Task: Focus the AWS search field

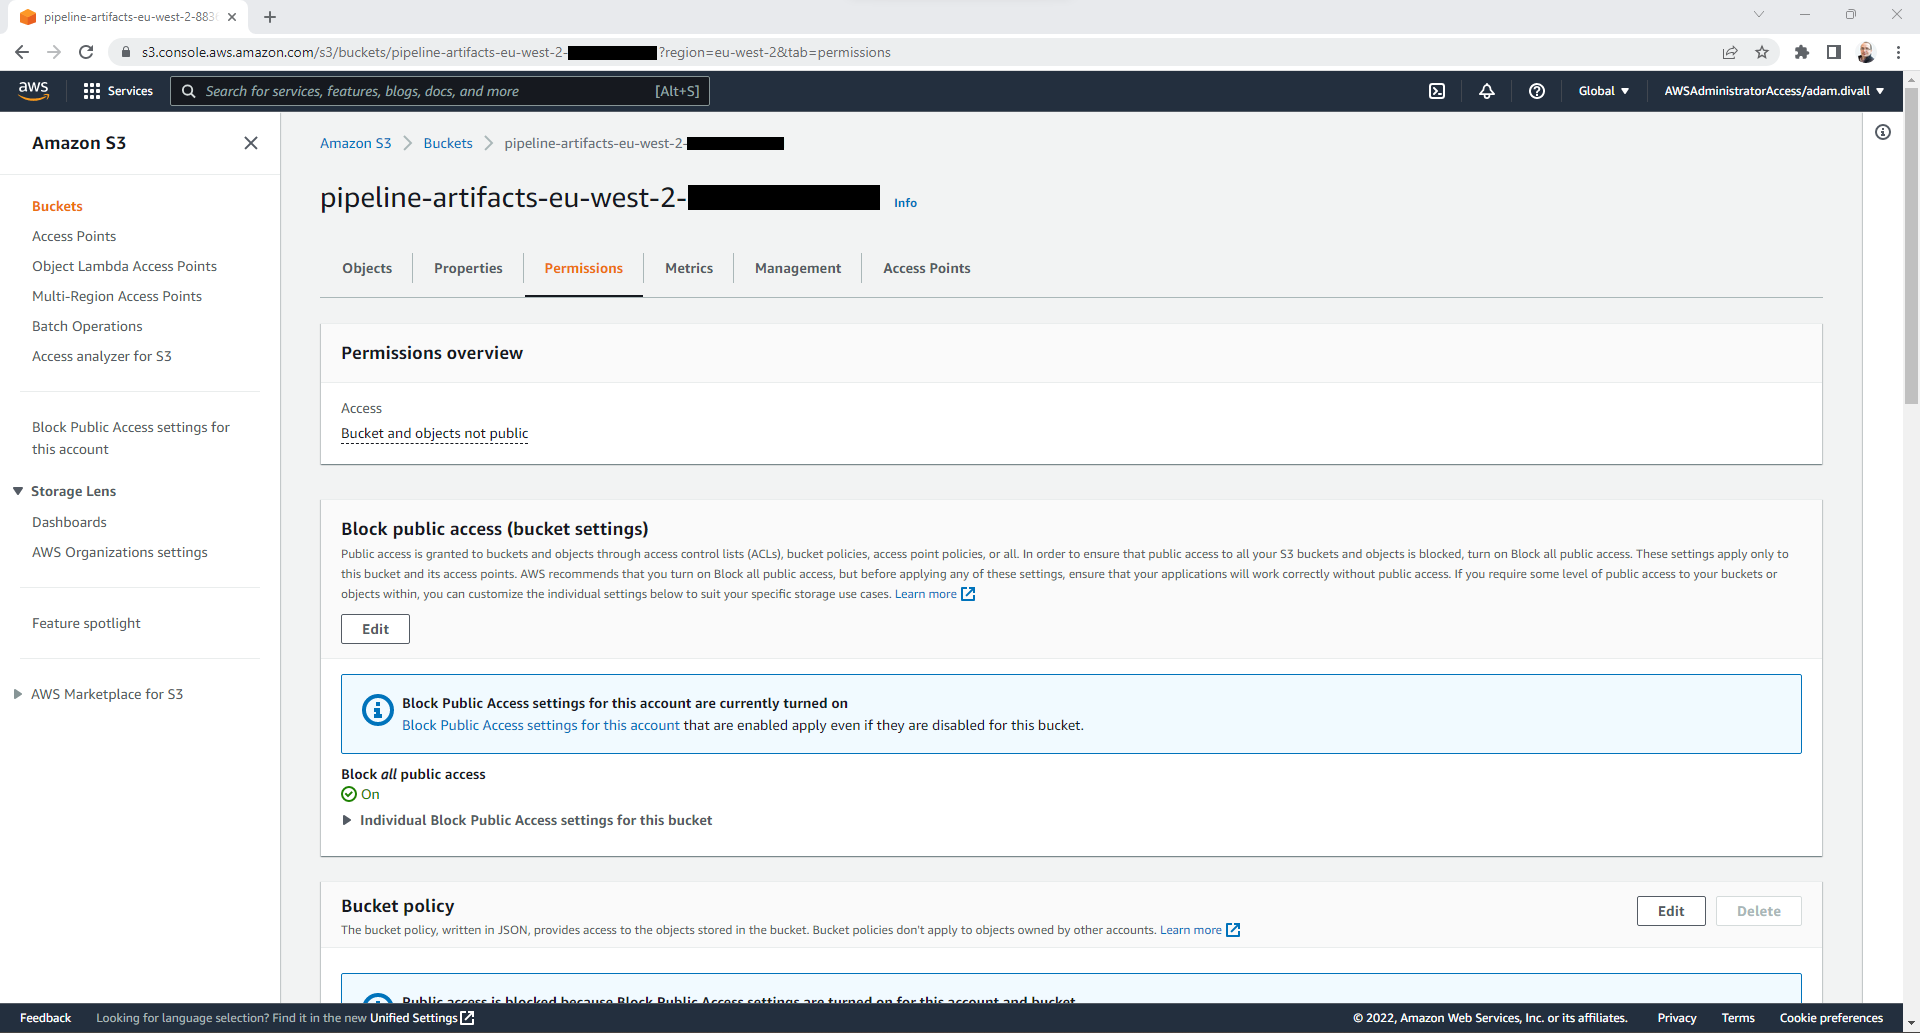Action: coord(440,91)
